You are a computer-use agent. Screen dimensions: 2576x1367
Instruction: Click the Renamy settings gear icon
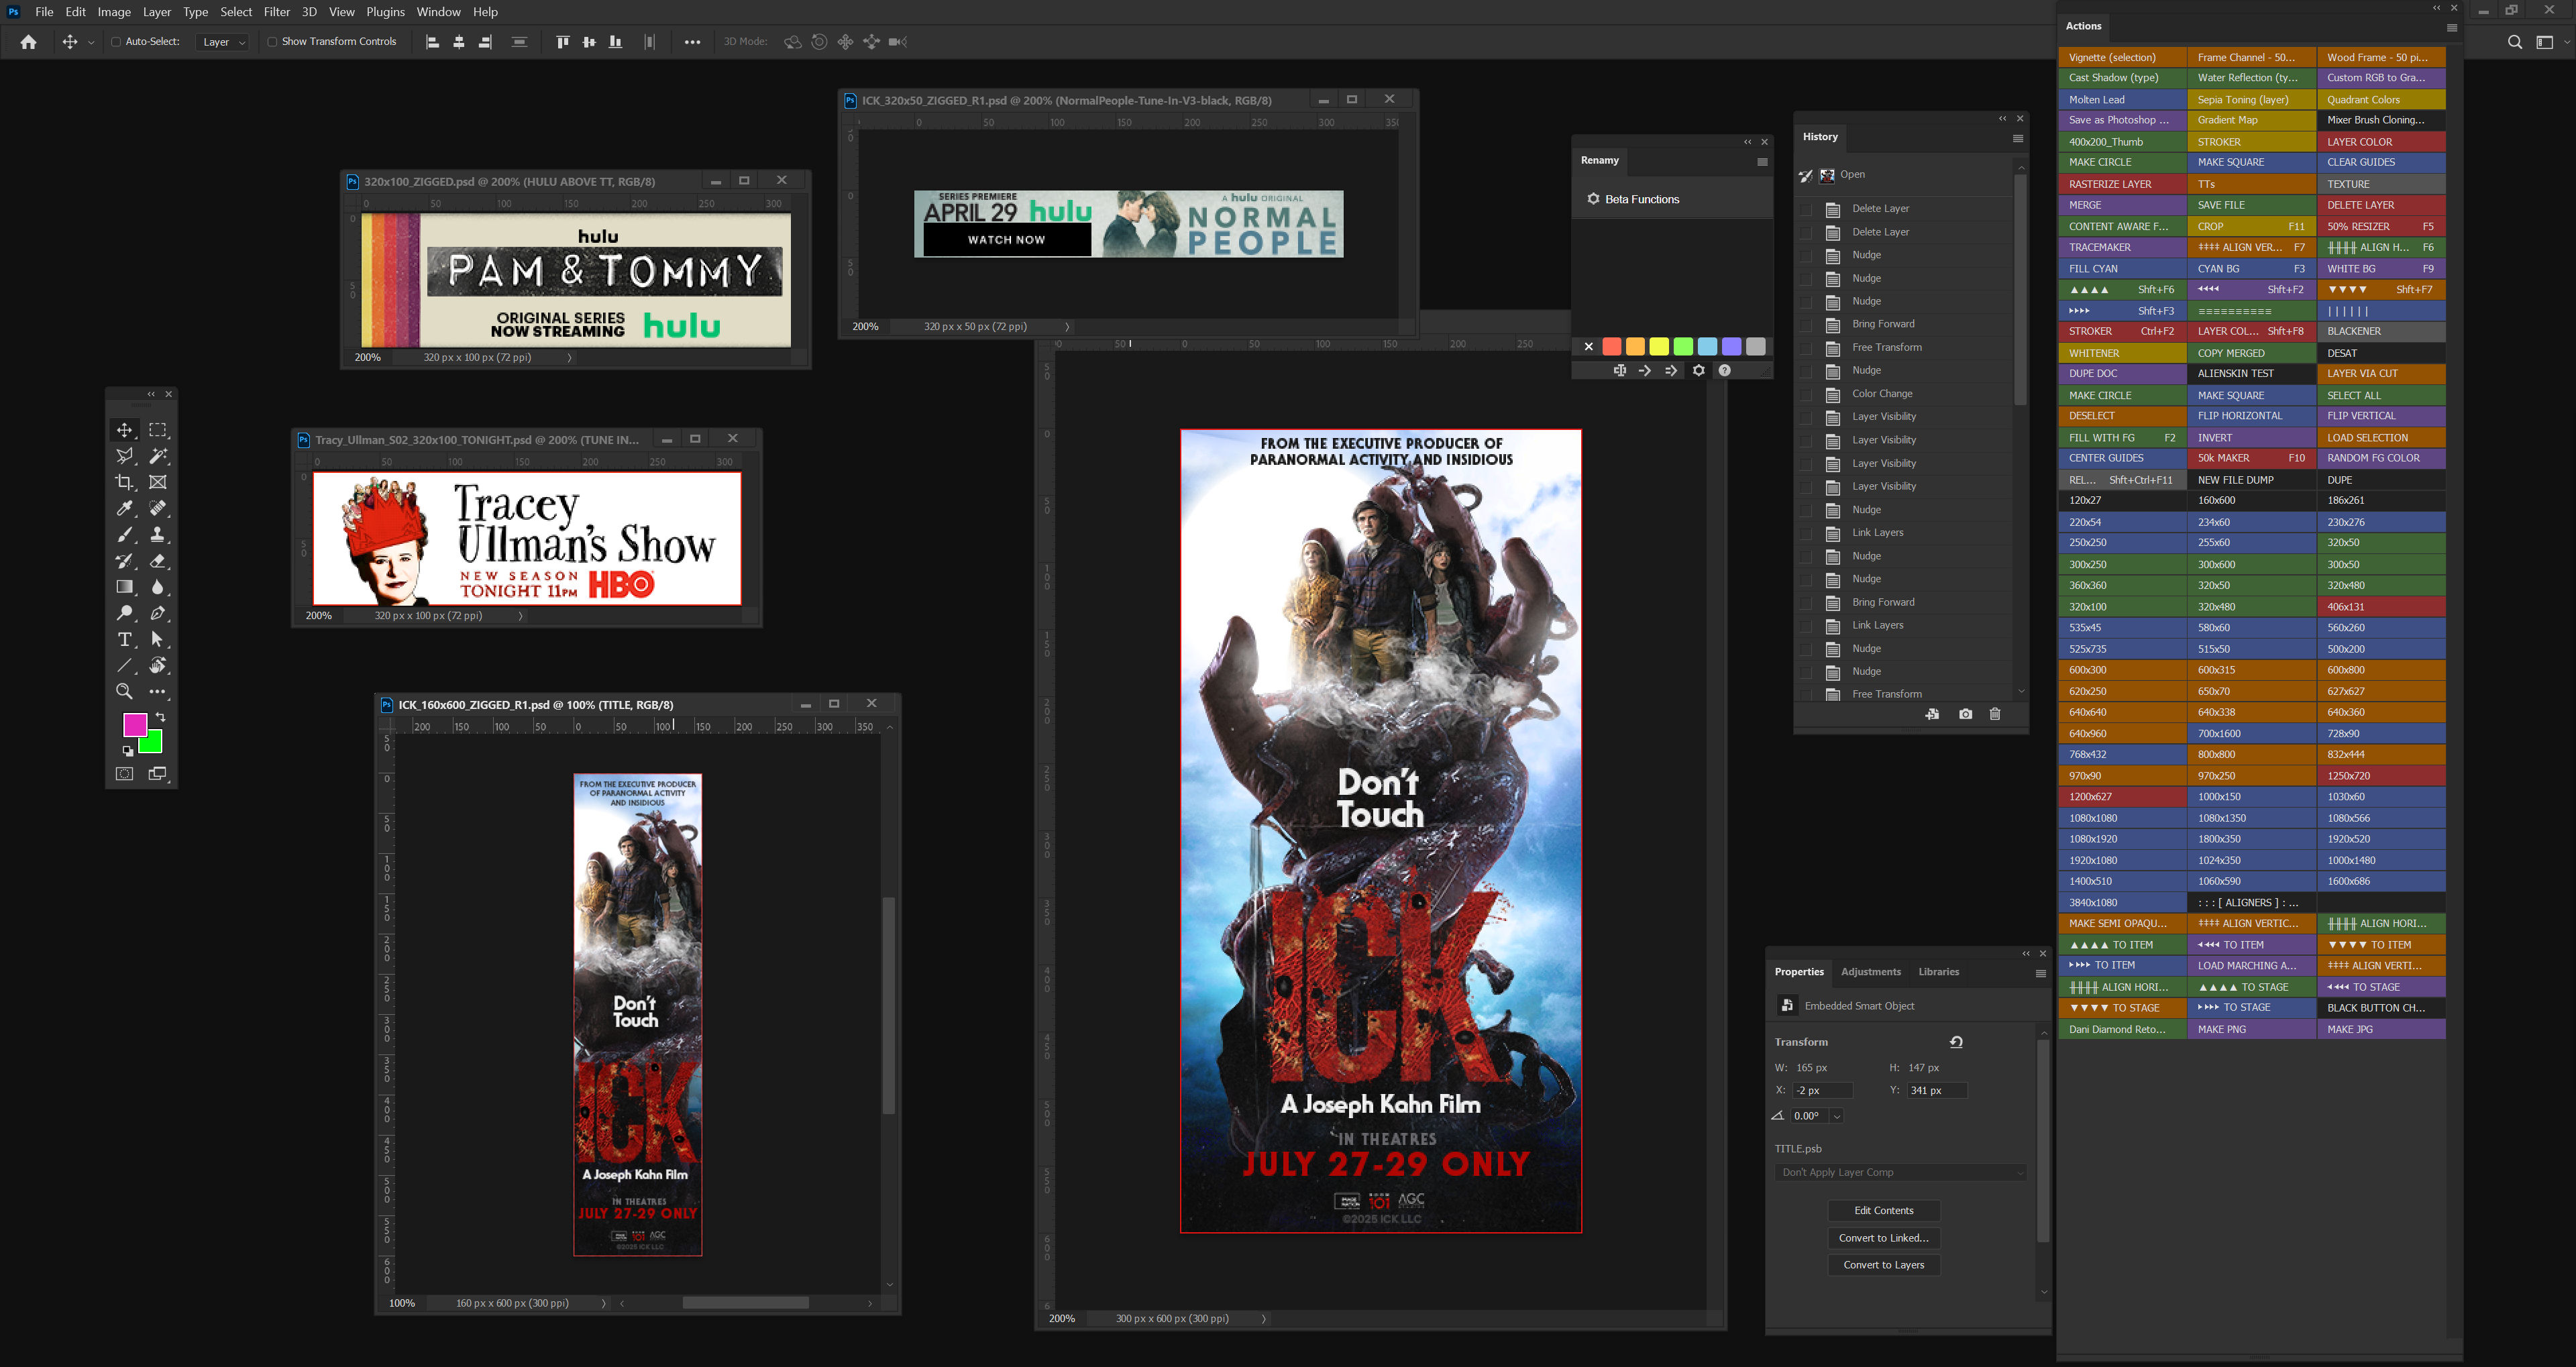[x=1698, y=371]
